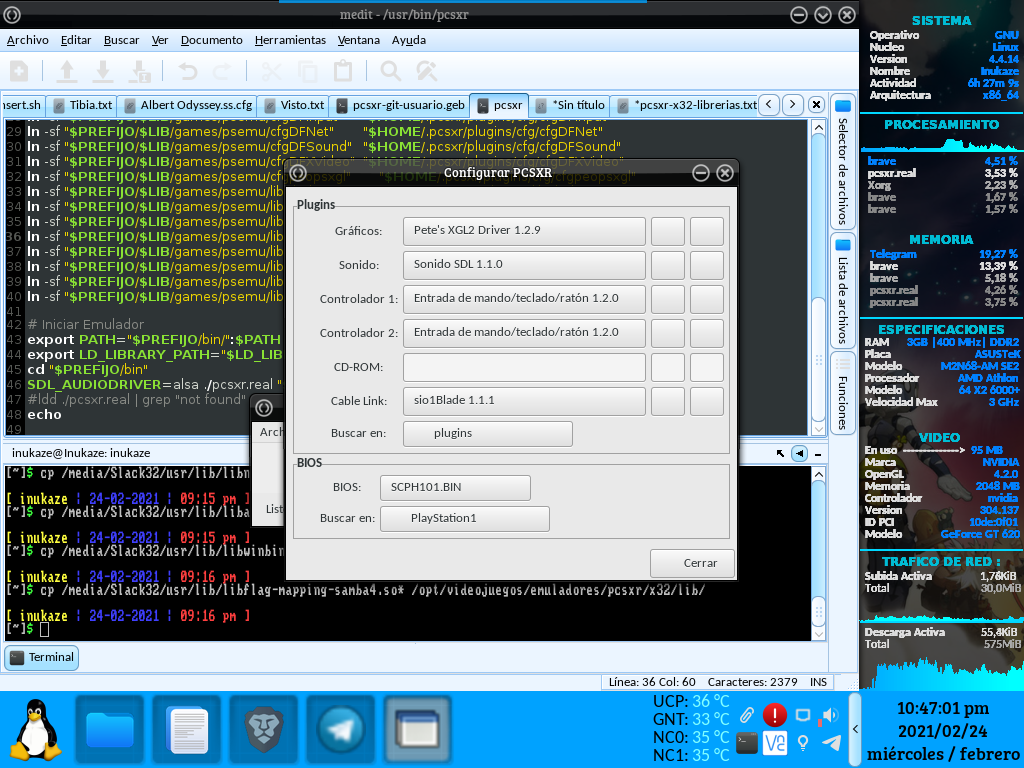Open the empty CD-ROM plugin dropdown
The width and height of the screenshot is (1024, 768).
pyautogui.click(x=524, y=366)
